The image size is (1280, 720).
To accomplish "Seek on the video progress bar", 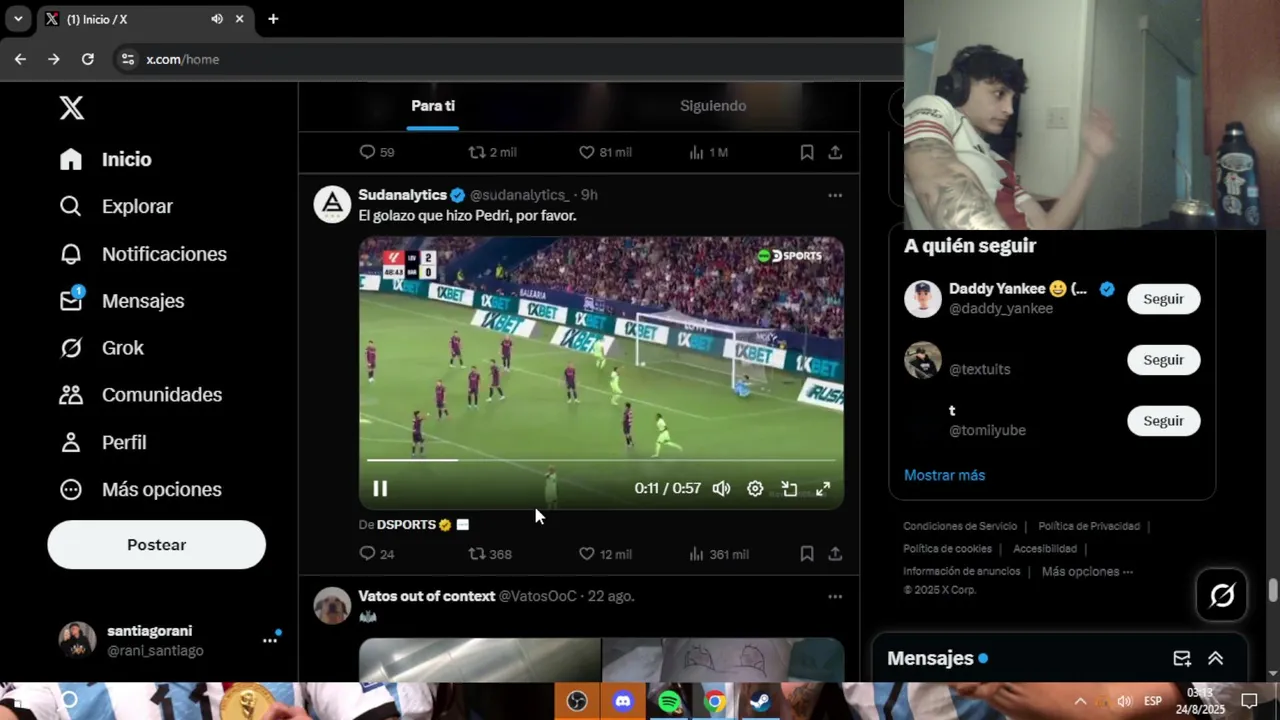I will (601, 460).
